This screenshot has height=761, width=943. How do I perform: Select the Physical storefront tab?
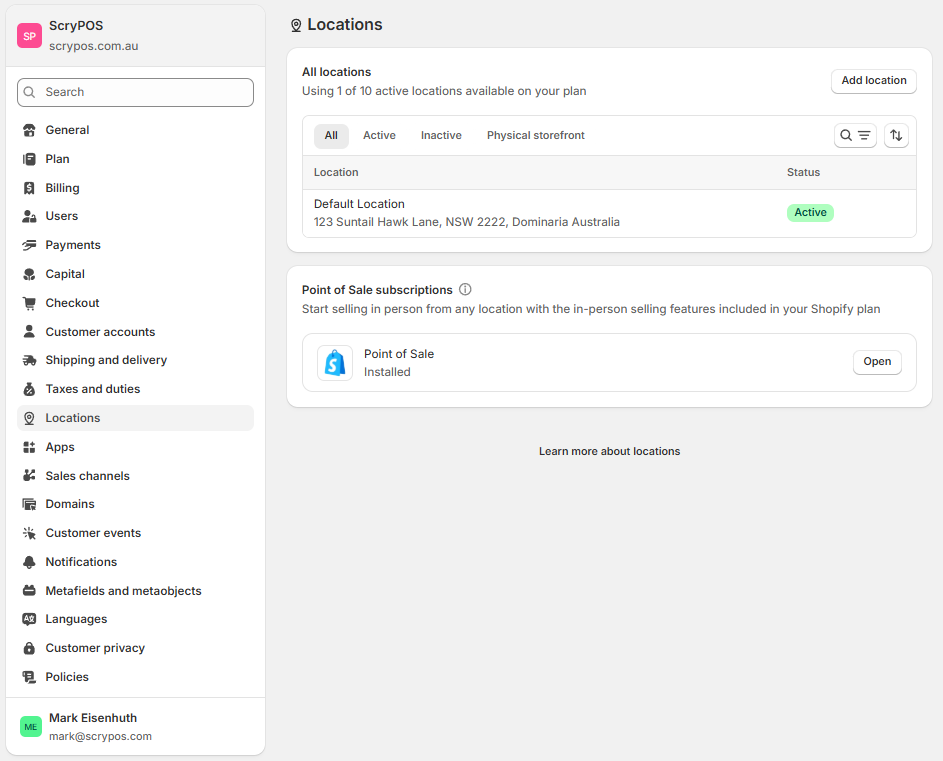(535, 135)
